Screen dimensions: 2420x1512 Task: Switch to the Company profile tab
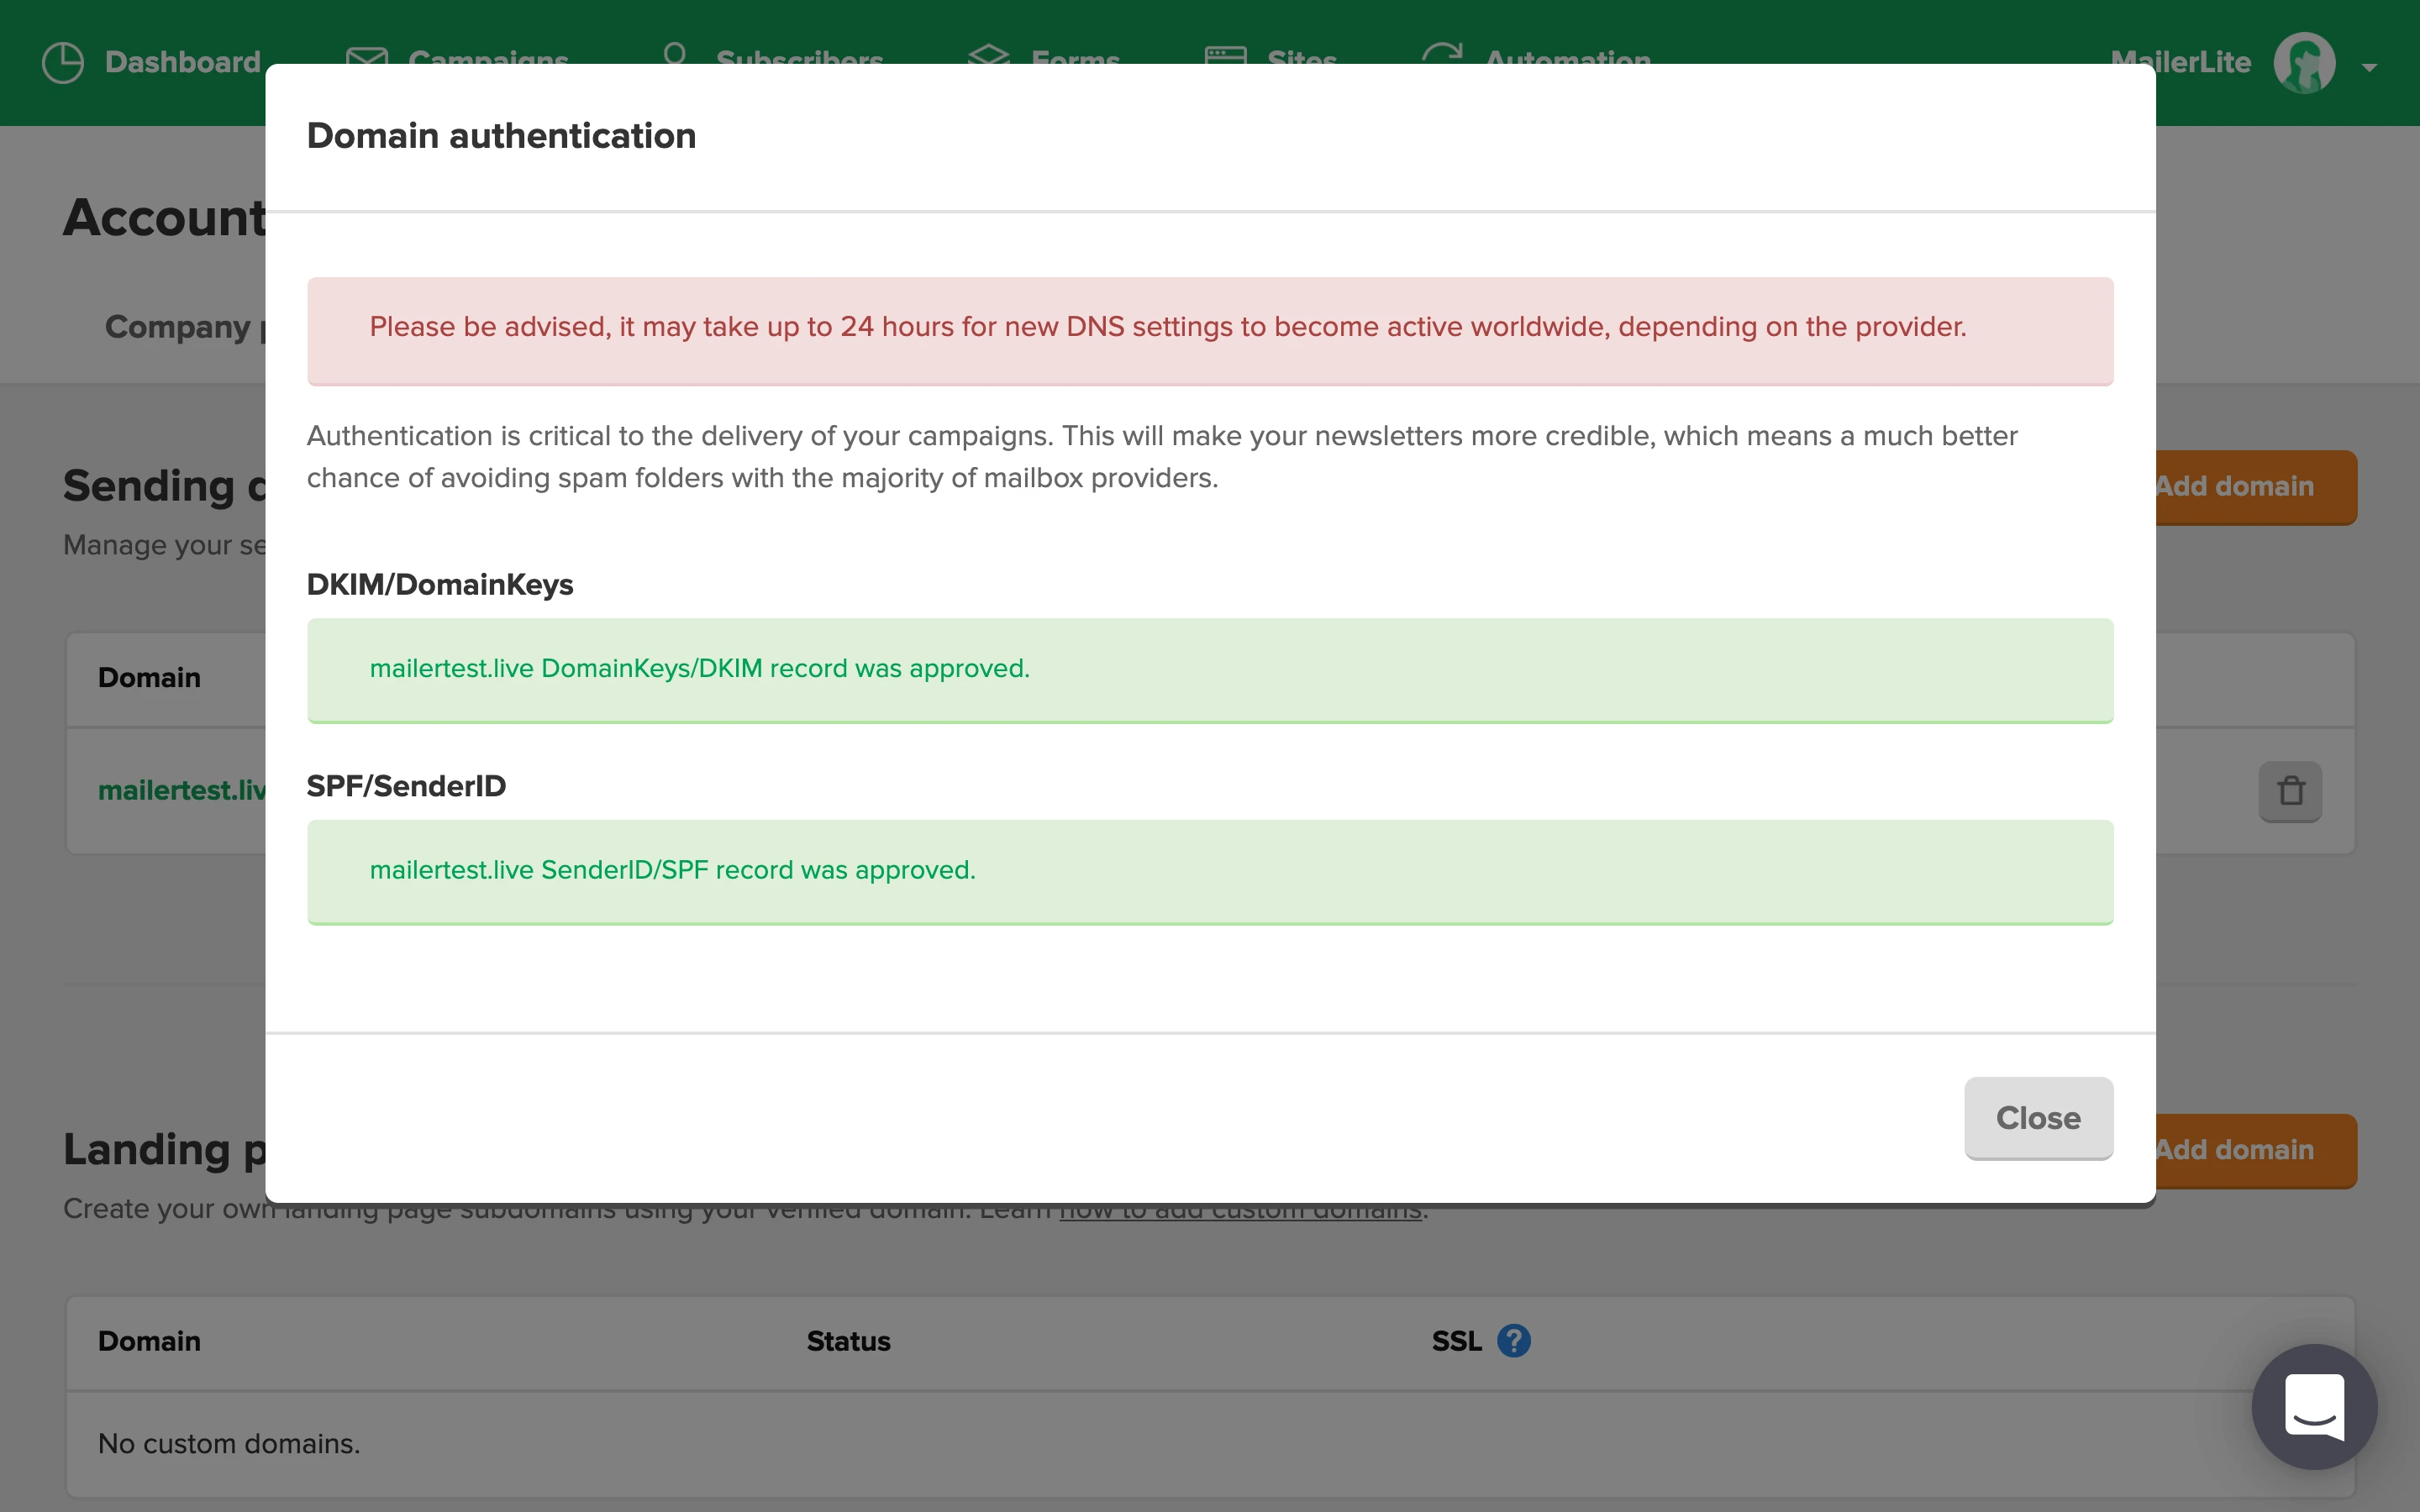tap(180, 327)
